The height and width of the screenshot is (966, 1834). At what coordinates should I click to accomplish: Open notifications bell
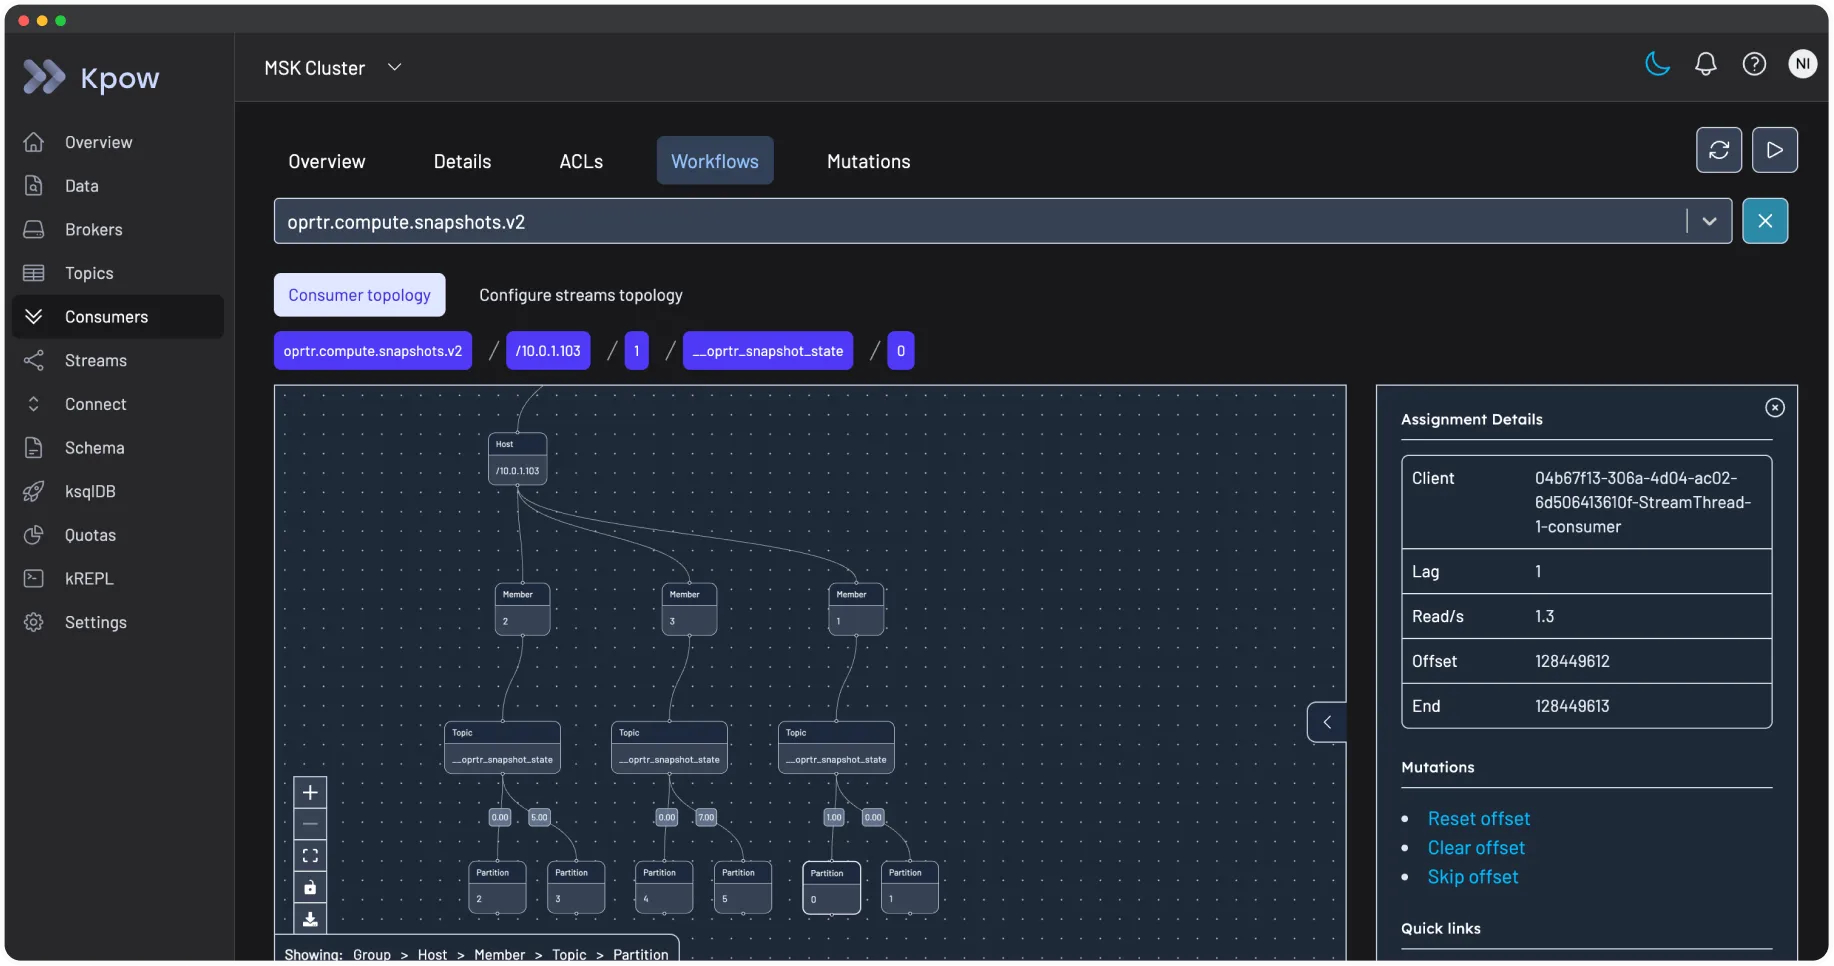point(1706,64)
